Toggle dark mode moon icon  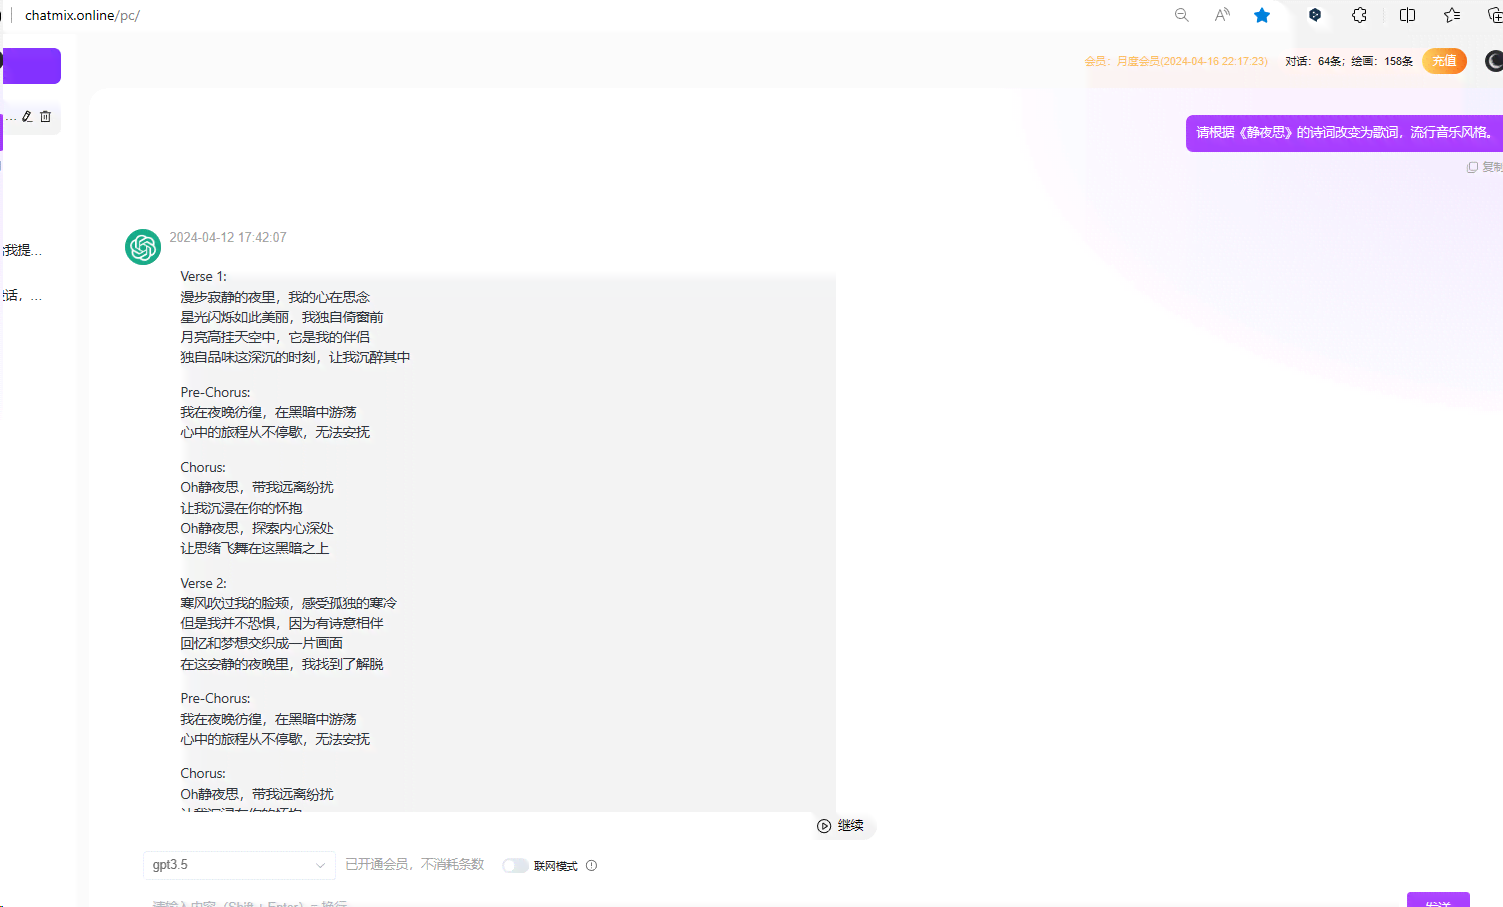[x=1494, y=61]
